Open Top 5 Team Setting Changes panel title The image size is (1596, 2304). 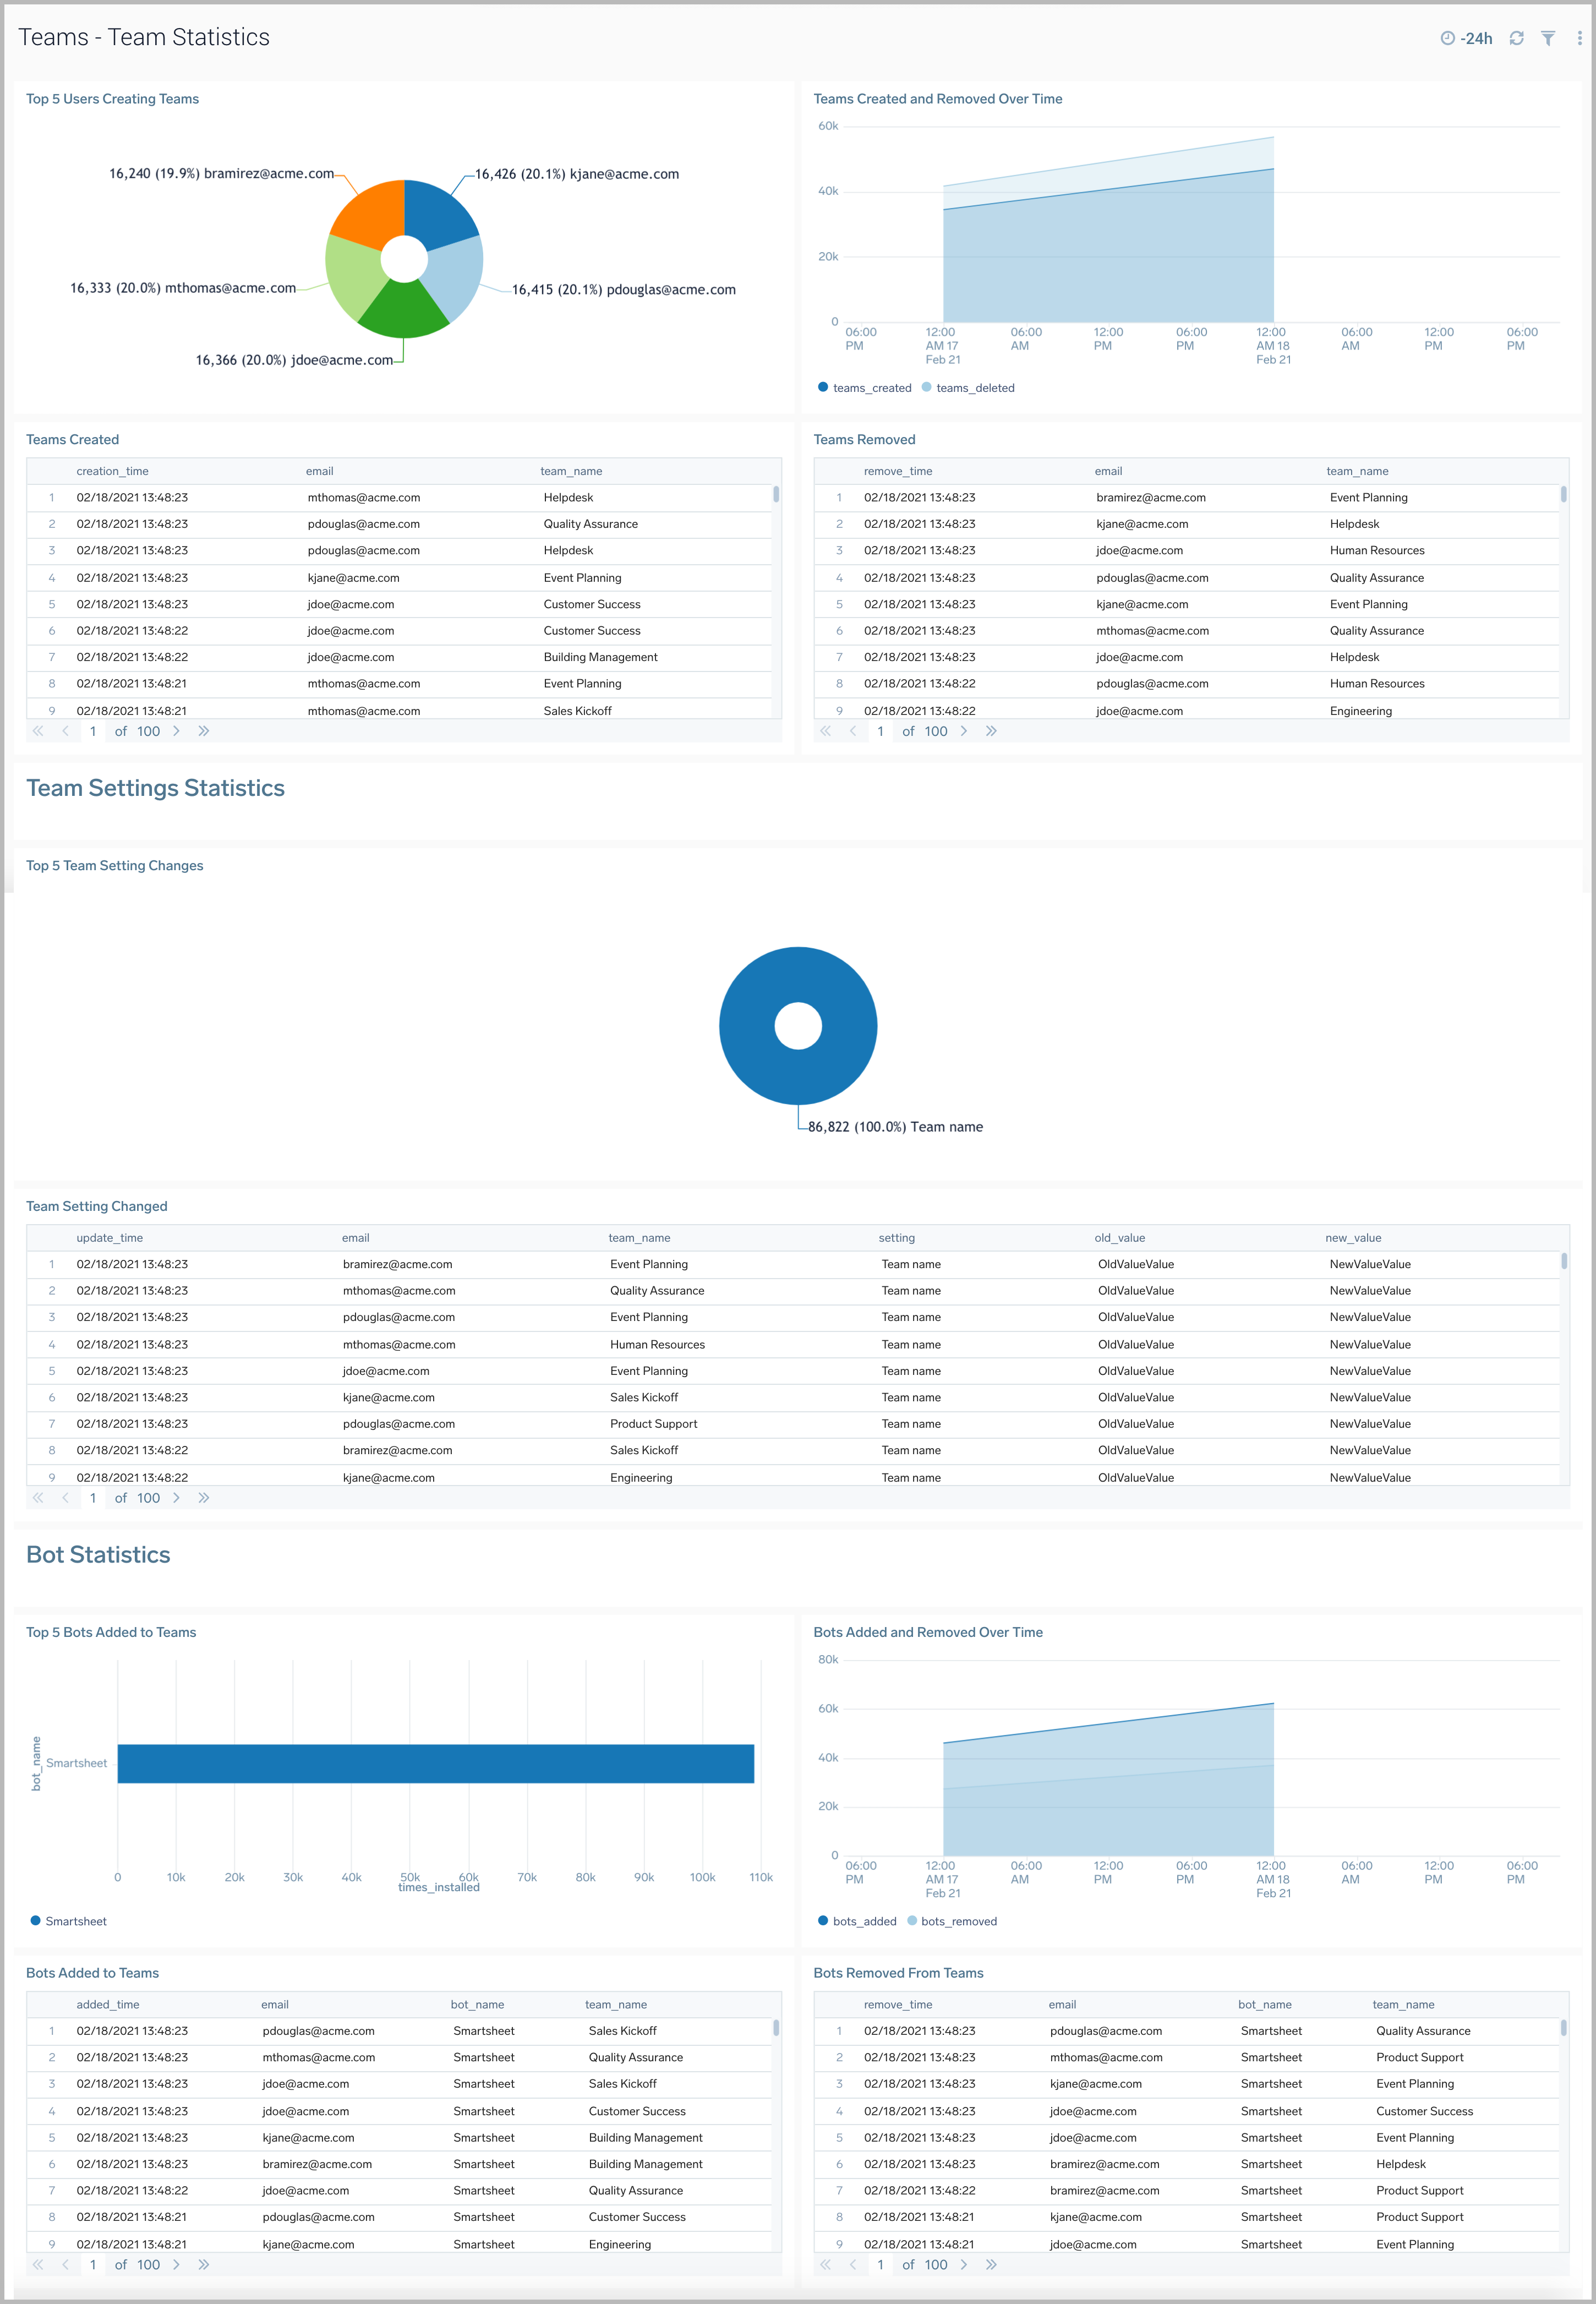(x=115, y=866)
